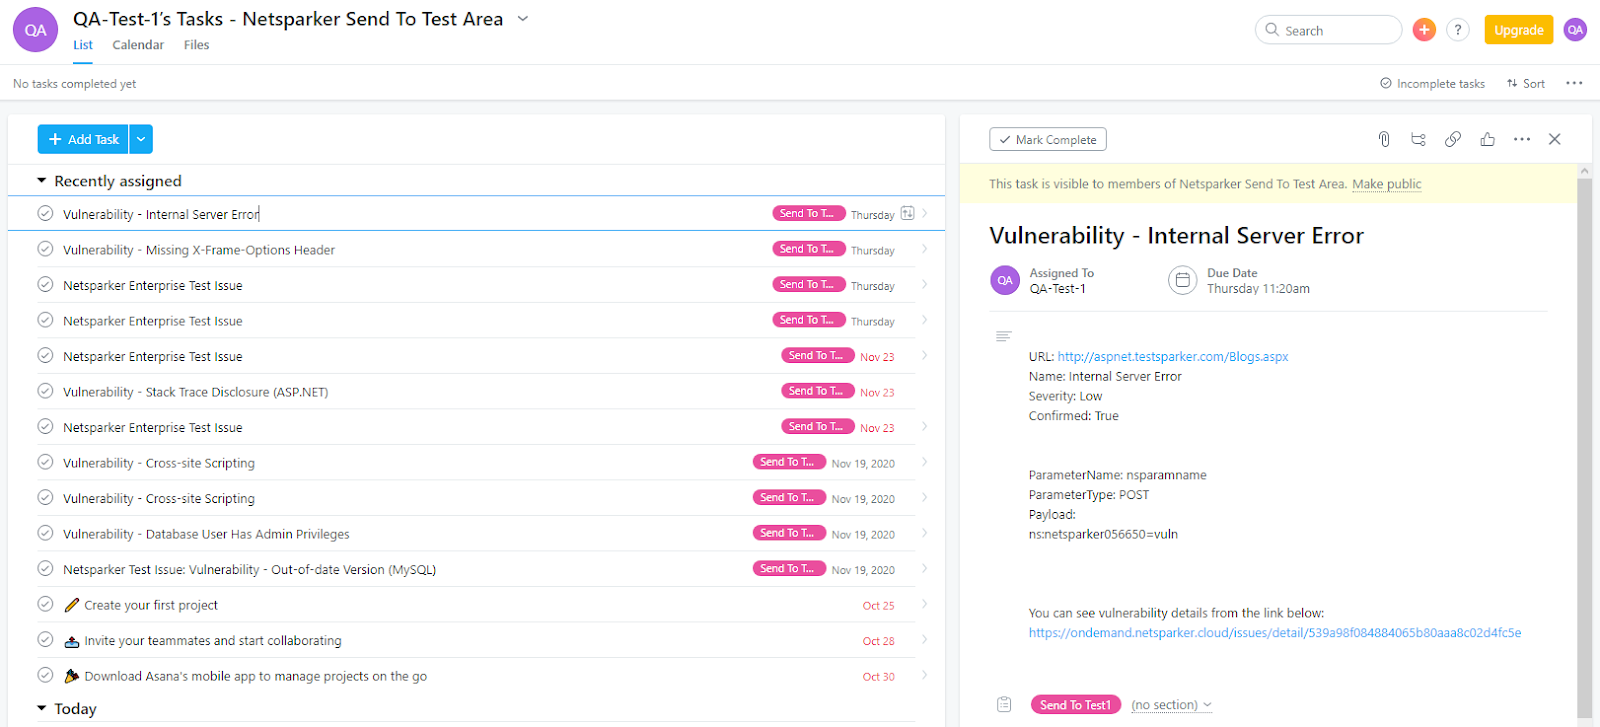
Task: Check off Missing X-Frame-Options Header task
Action: coord(45,249)
